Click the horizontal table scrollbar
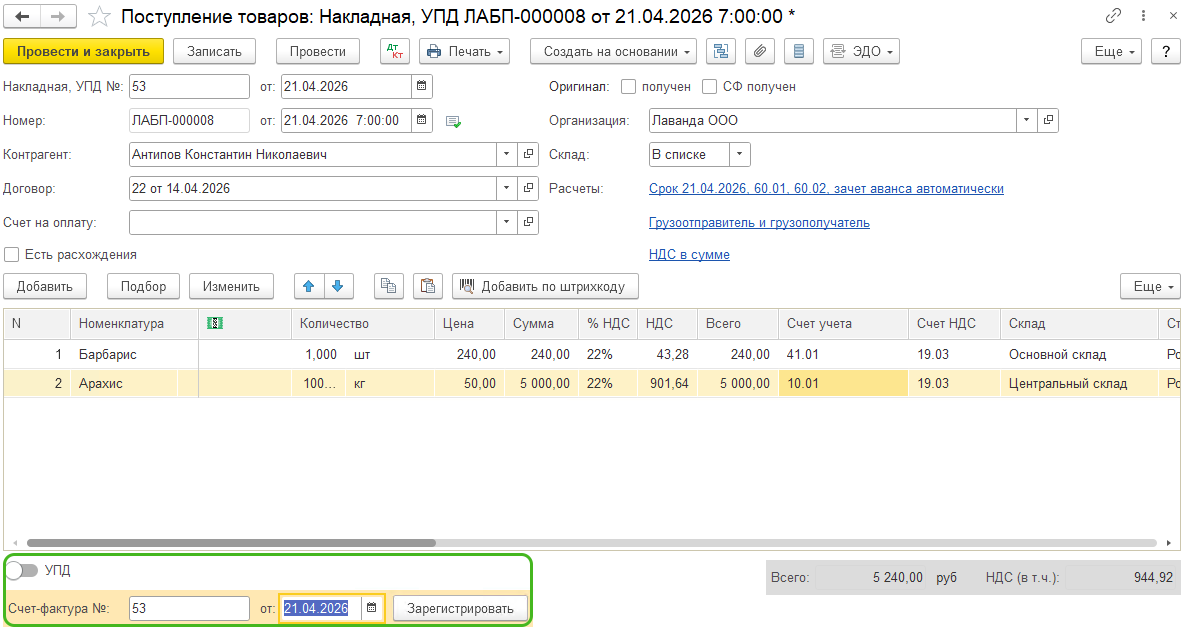Image resolution: width=1185 pixels, height=630 pixels. coord(231,542)
